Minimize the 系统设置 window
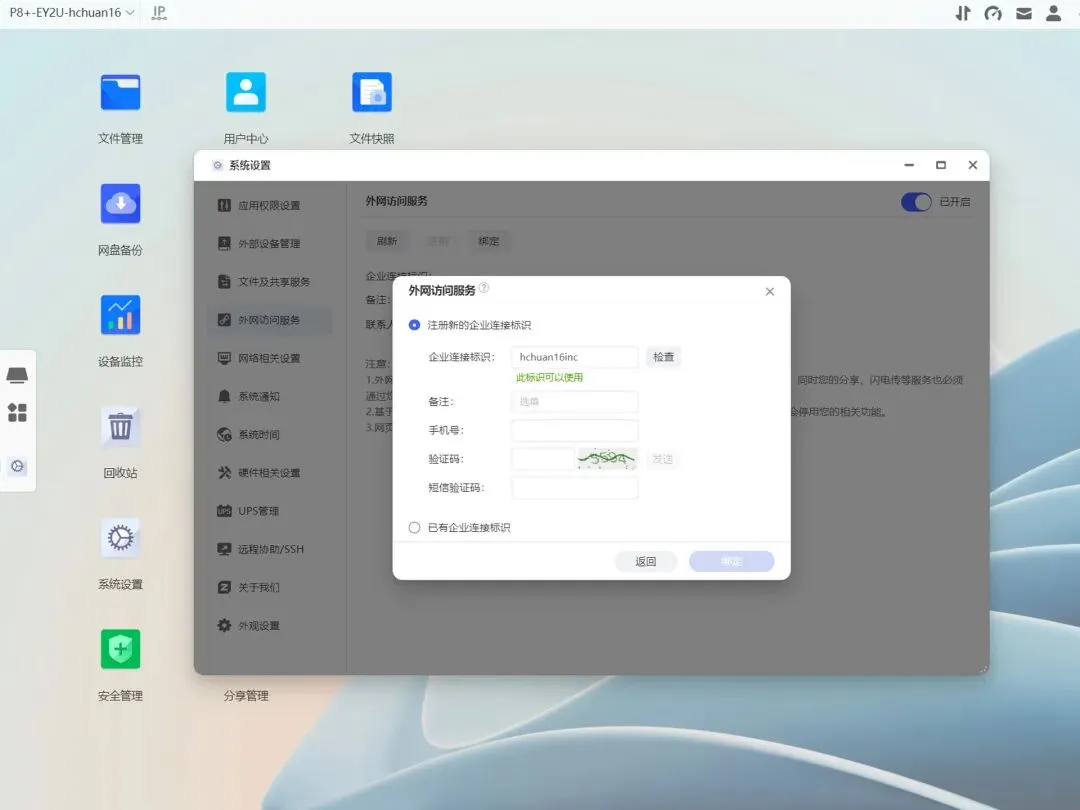This screenshot has height=810, width=1080. click(x=909, y=165)
